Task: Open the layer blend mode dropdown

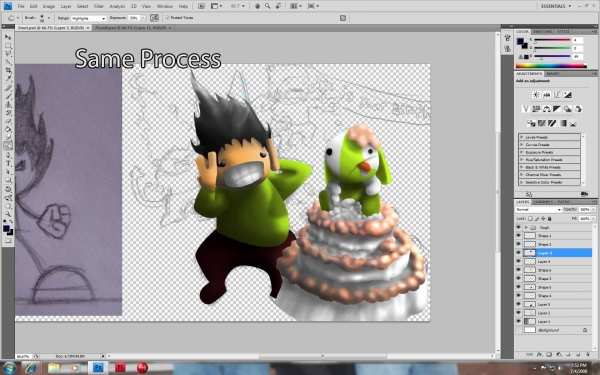Action: [x=538, y=209]
